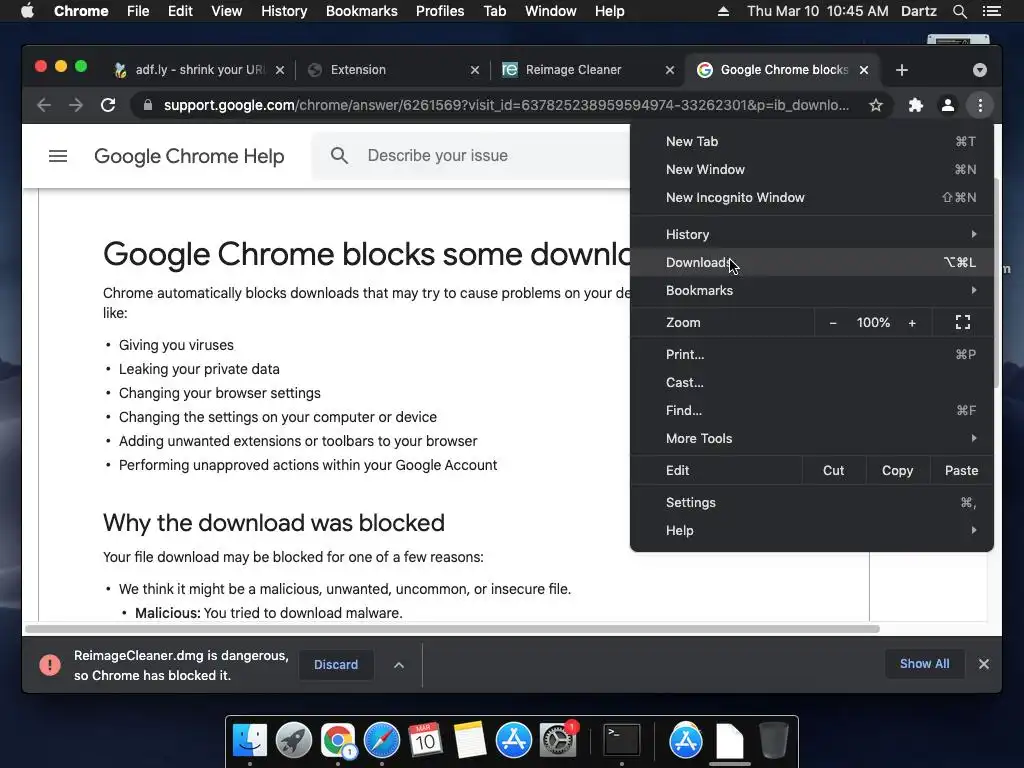
Task: Open the tab search dropdown arrow
Action: pos(980,70)
